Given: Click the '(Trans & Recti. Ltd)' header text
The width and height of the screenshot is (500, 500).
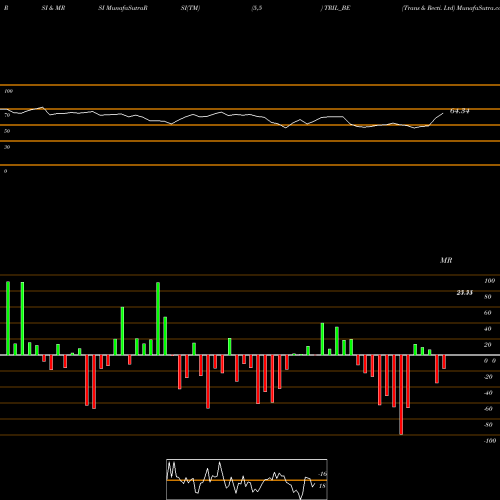Looking at the screenshot, I should (428, 8).
